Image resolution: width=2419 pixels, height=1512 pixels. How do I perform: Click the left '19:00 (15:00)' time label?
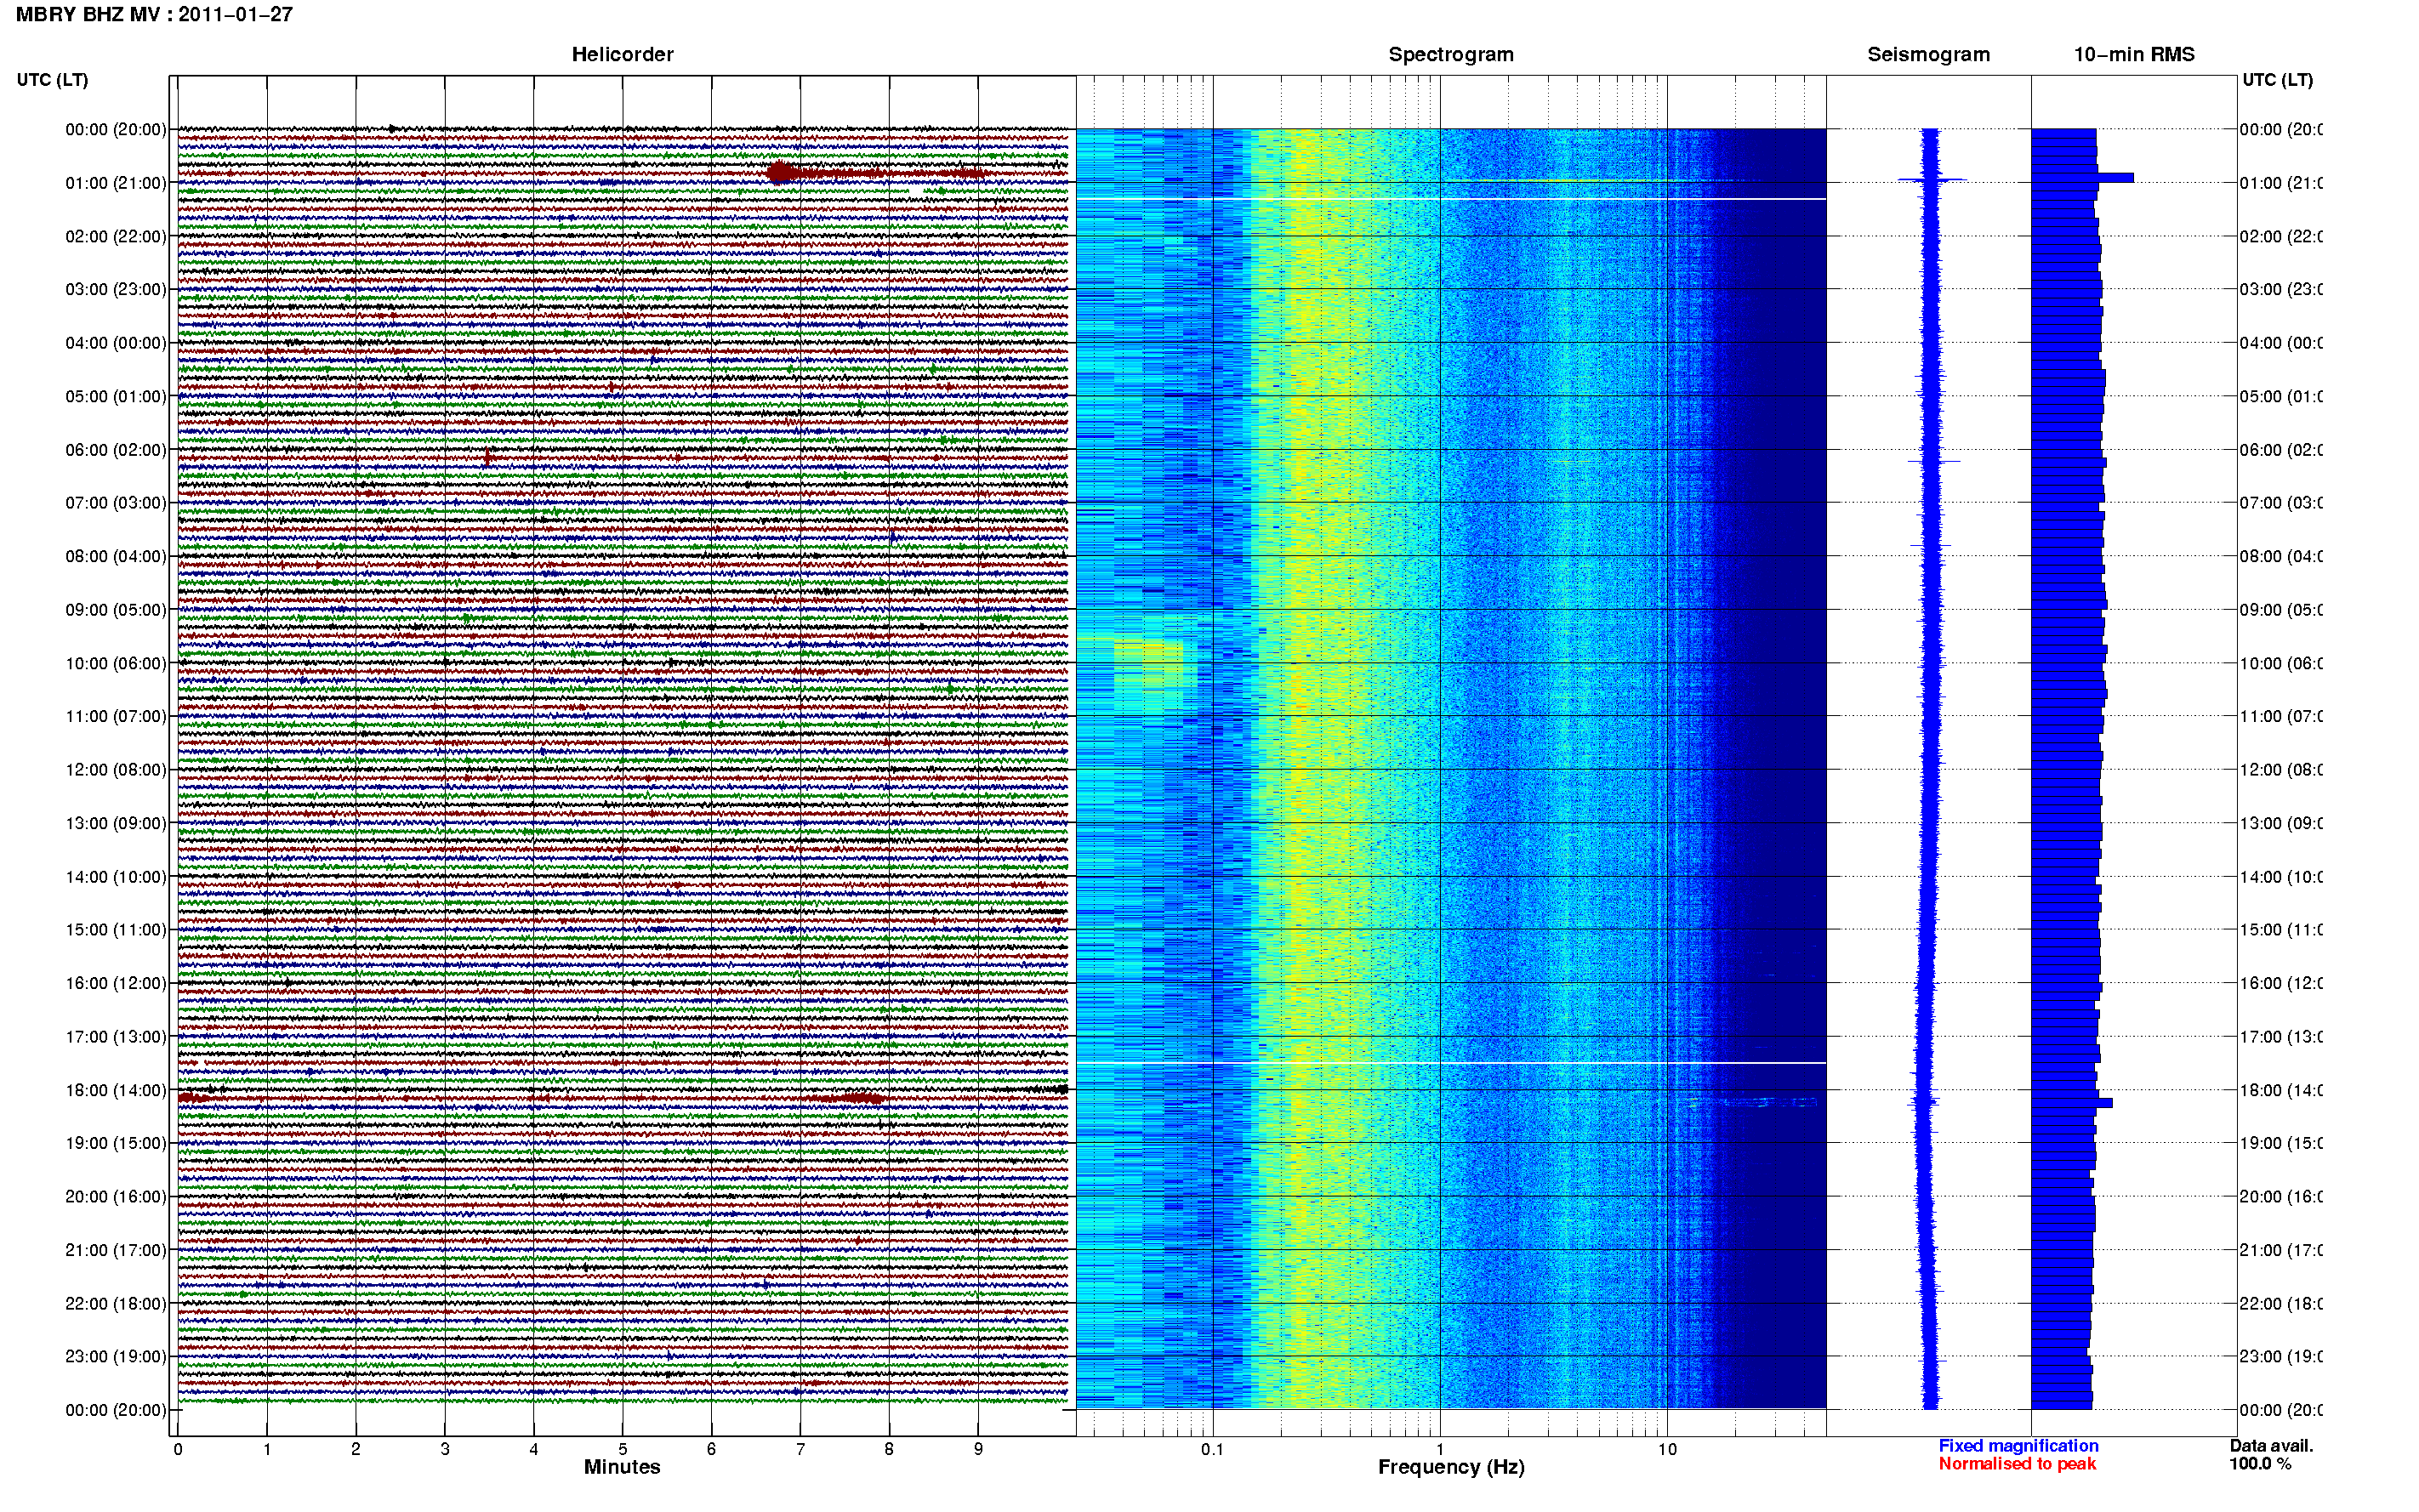(116, 1142)
